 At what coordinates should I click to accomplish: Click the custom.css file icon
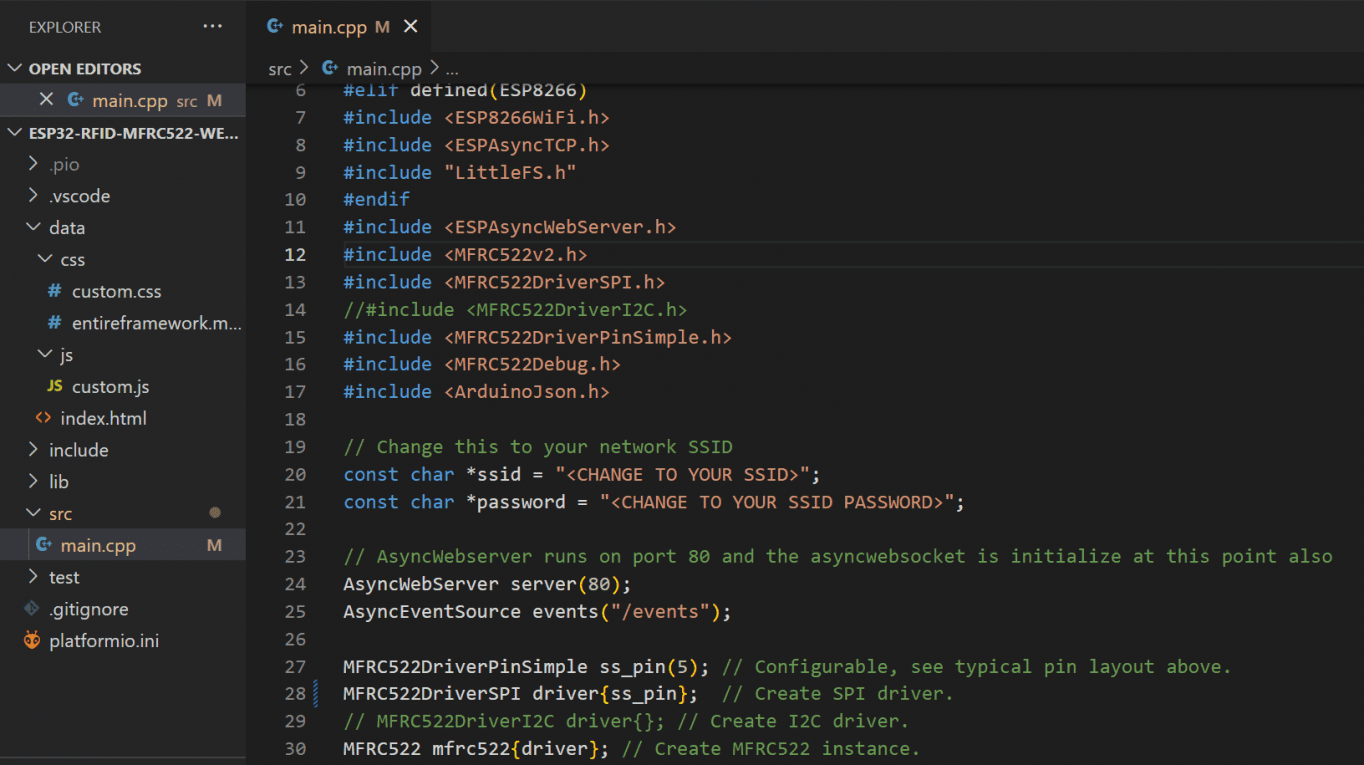55,291
